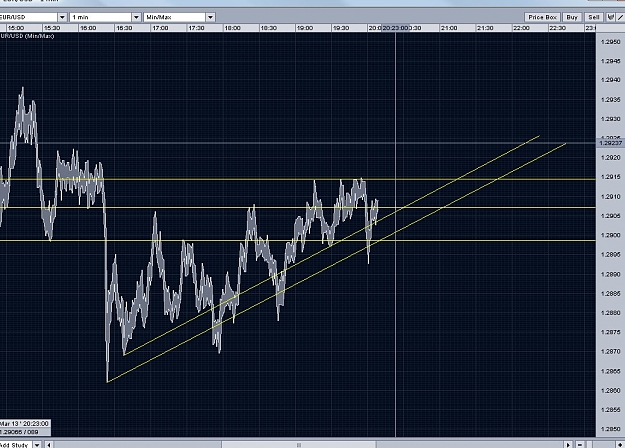Click the 19:30 time axis label

tap(341, 28)
